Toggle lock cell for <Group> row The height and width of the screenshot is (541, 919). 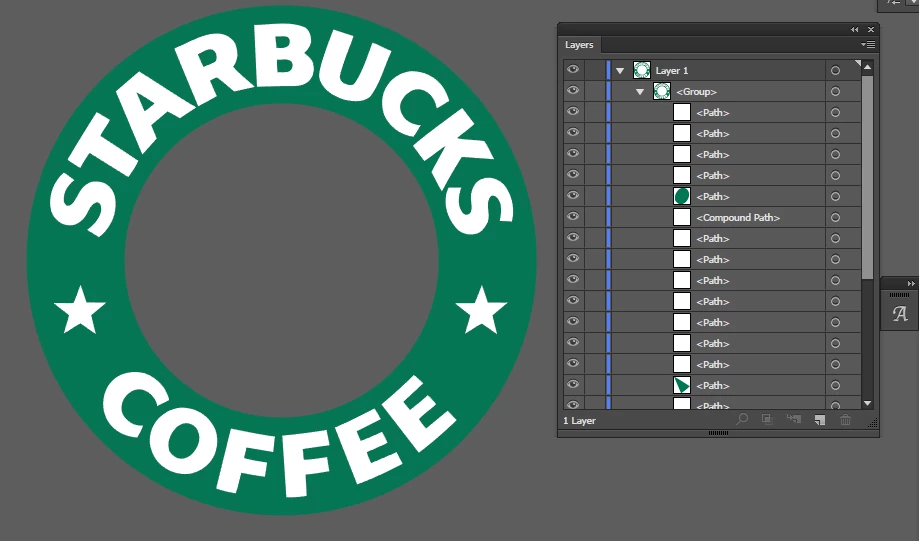pyautogui.click(x=595, y=91)
